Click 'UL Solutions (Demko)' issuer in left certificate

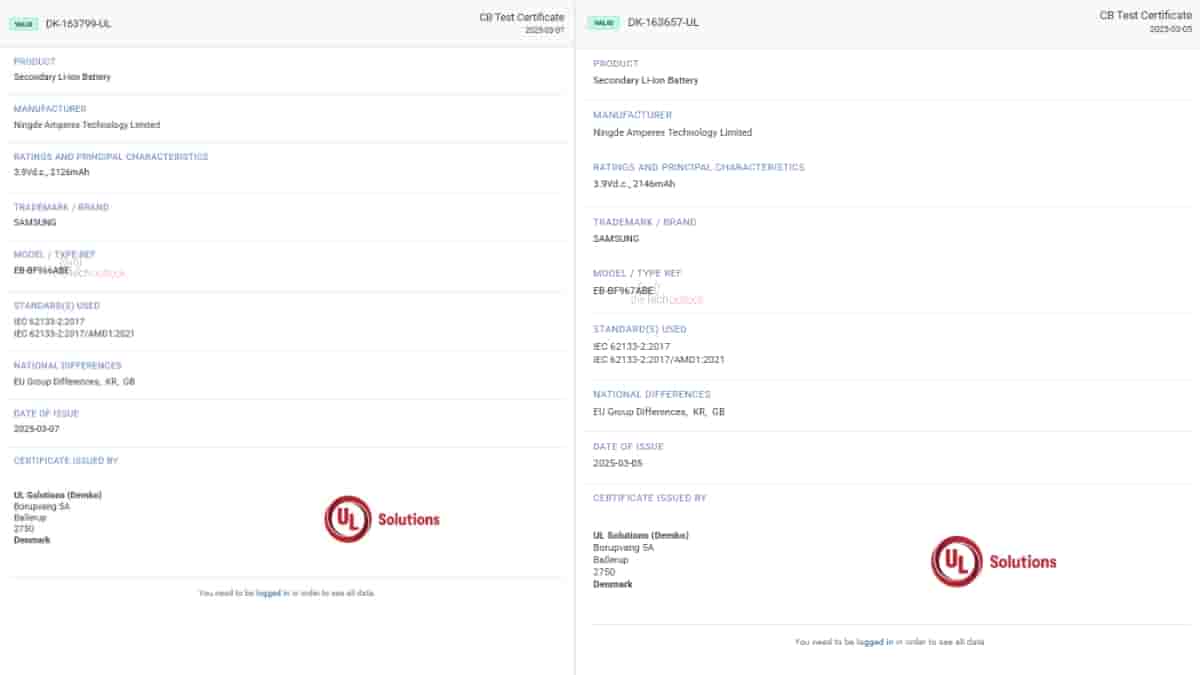57,494
